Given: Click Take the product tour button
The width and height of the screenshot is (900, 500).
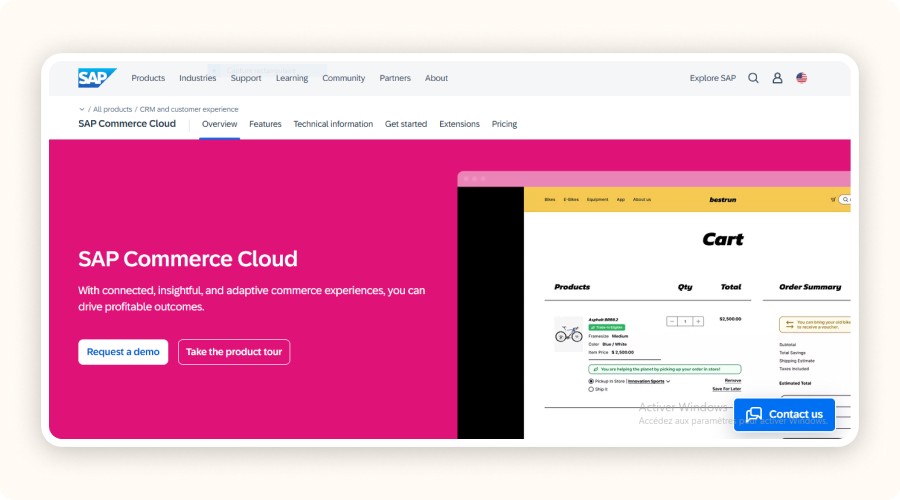Looking at the screenshot, I should coord(234,352).
